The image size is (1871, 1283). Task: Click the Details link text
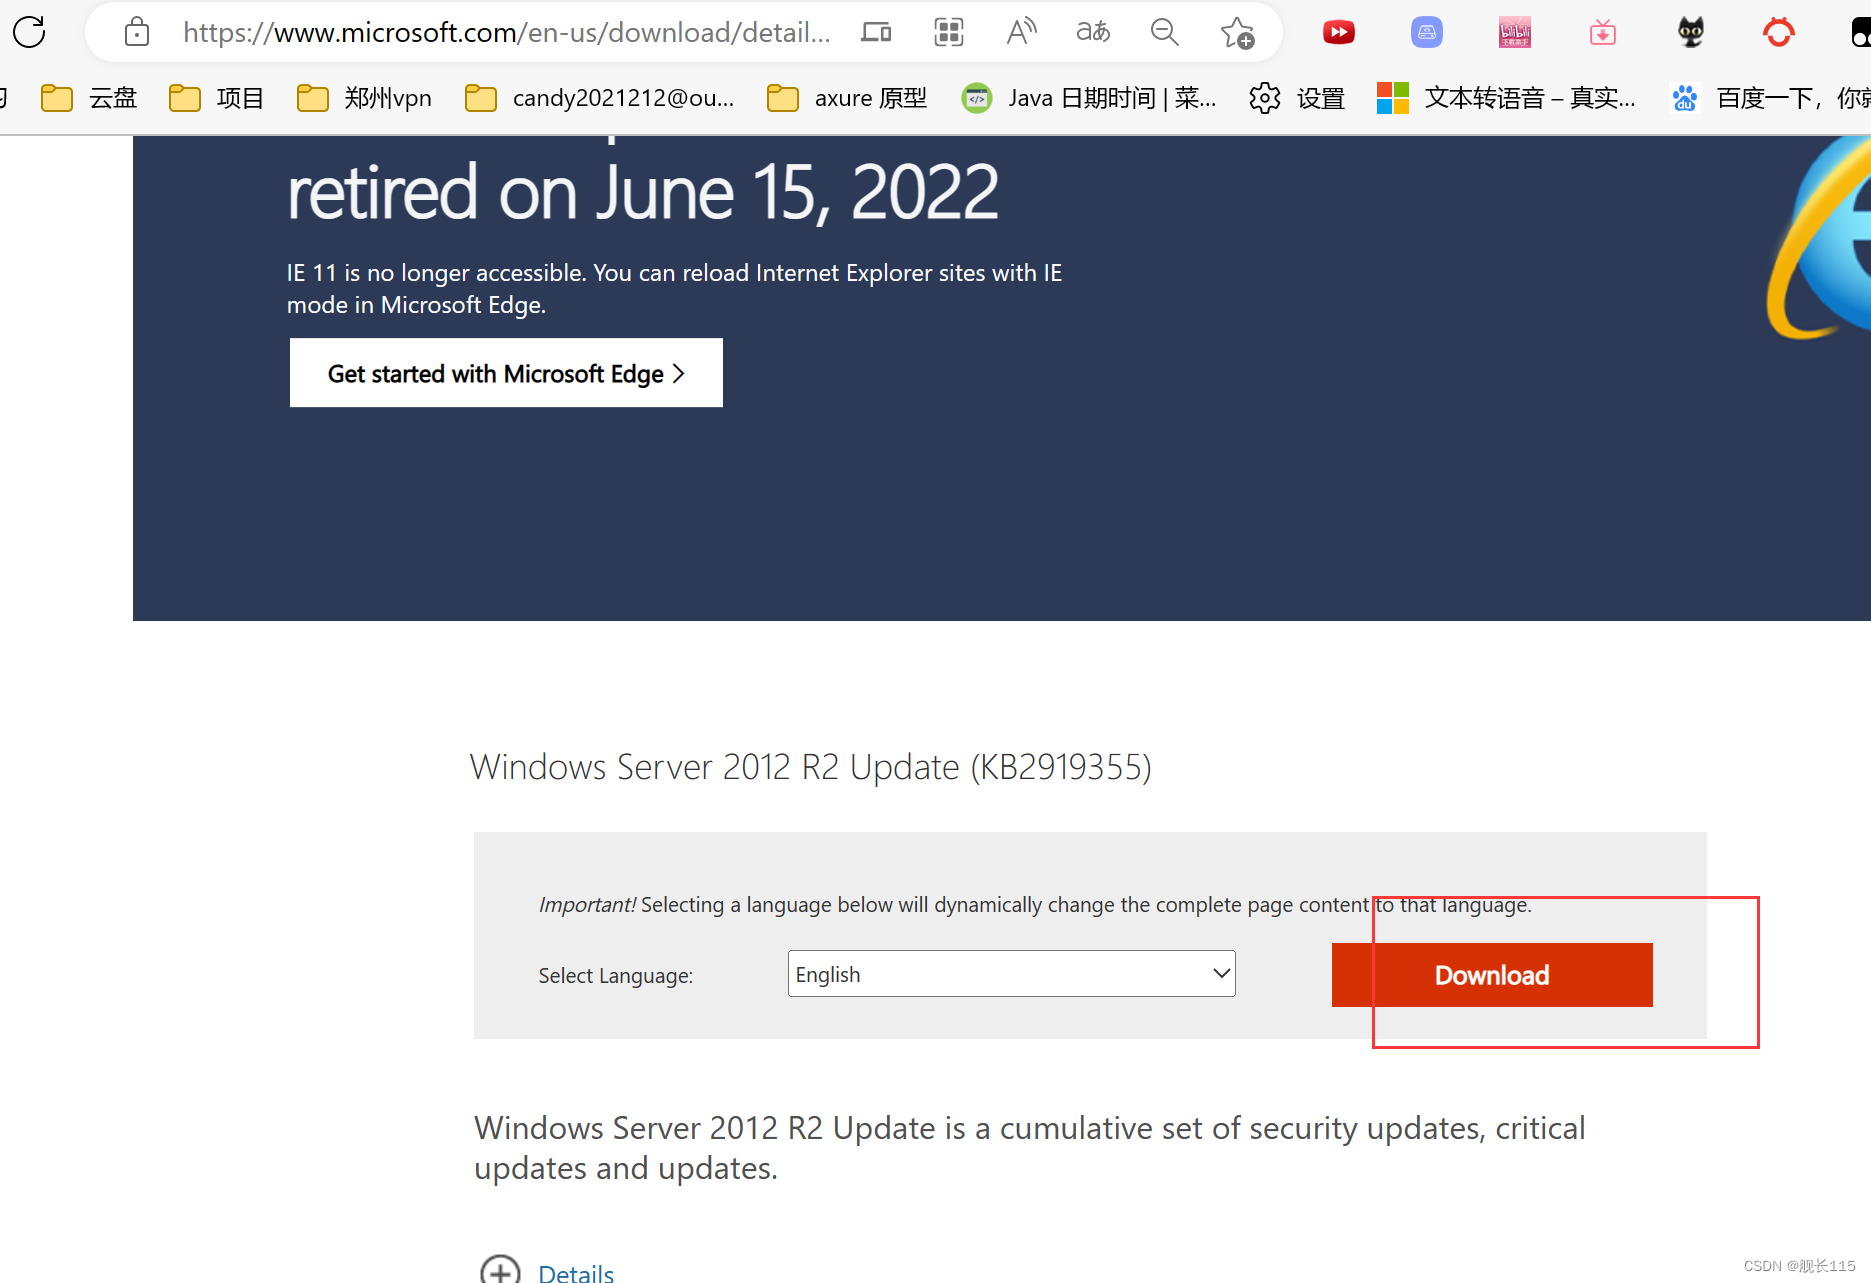click(x=576, y=1273)
